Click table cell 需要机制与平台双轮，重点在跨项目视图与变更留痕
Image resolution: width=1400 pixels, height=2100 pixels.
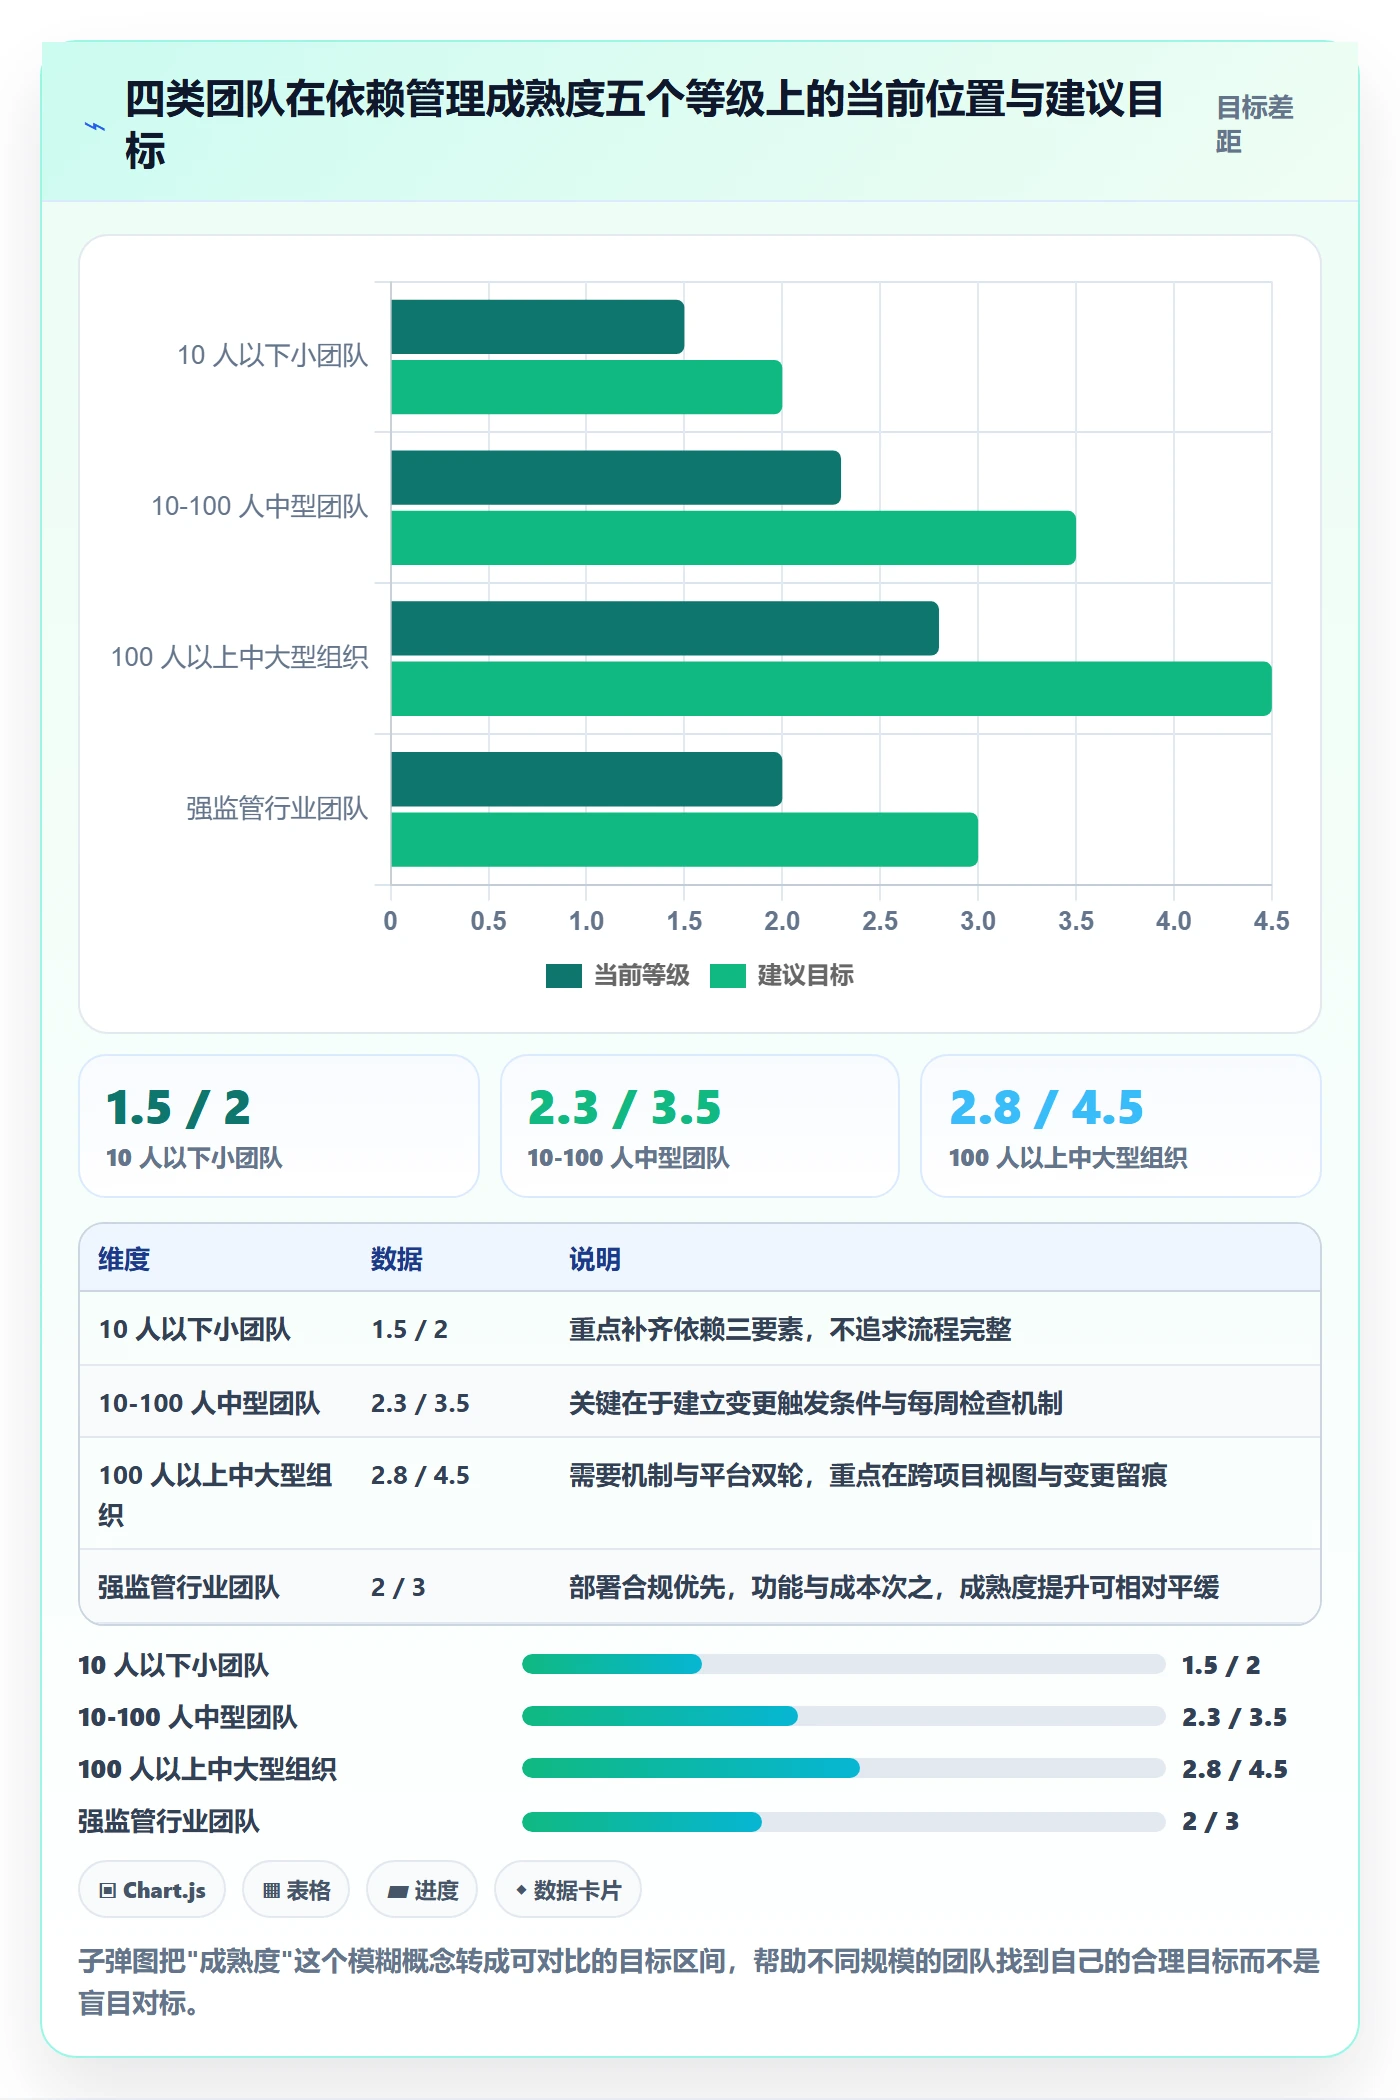click(x=868, y=1475)
